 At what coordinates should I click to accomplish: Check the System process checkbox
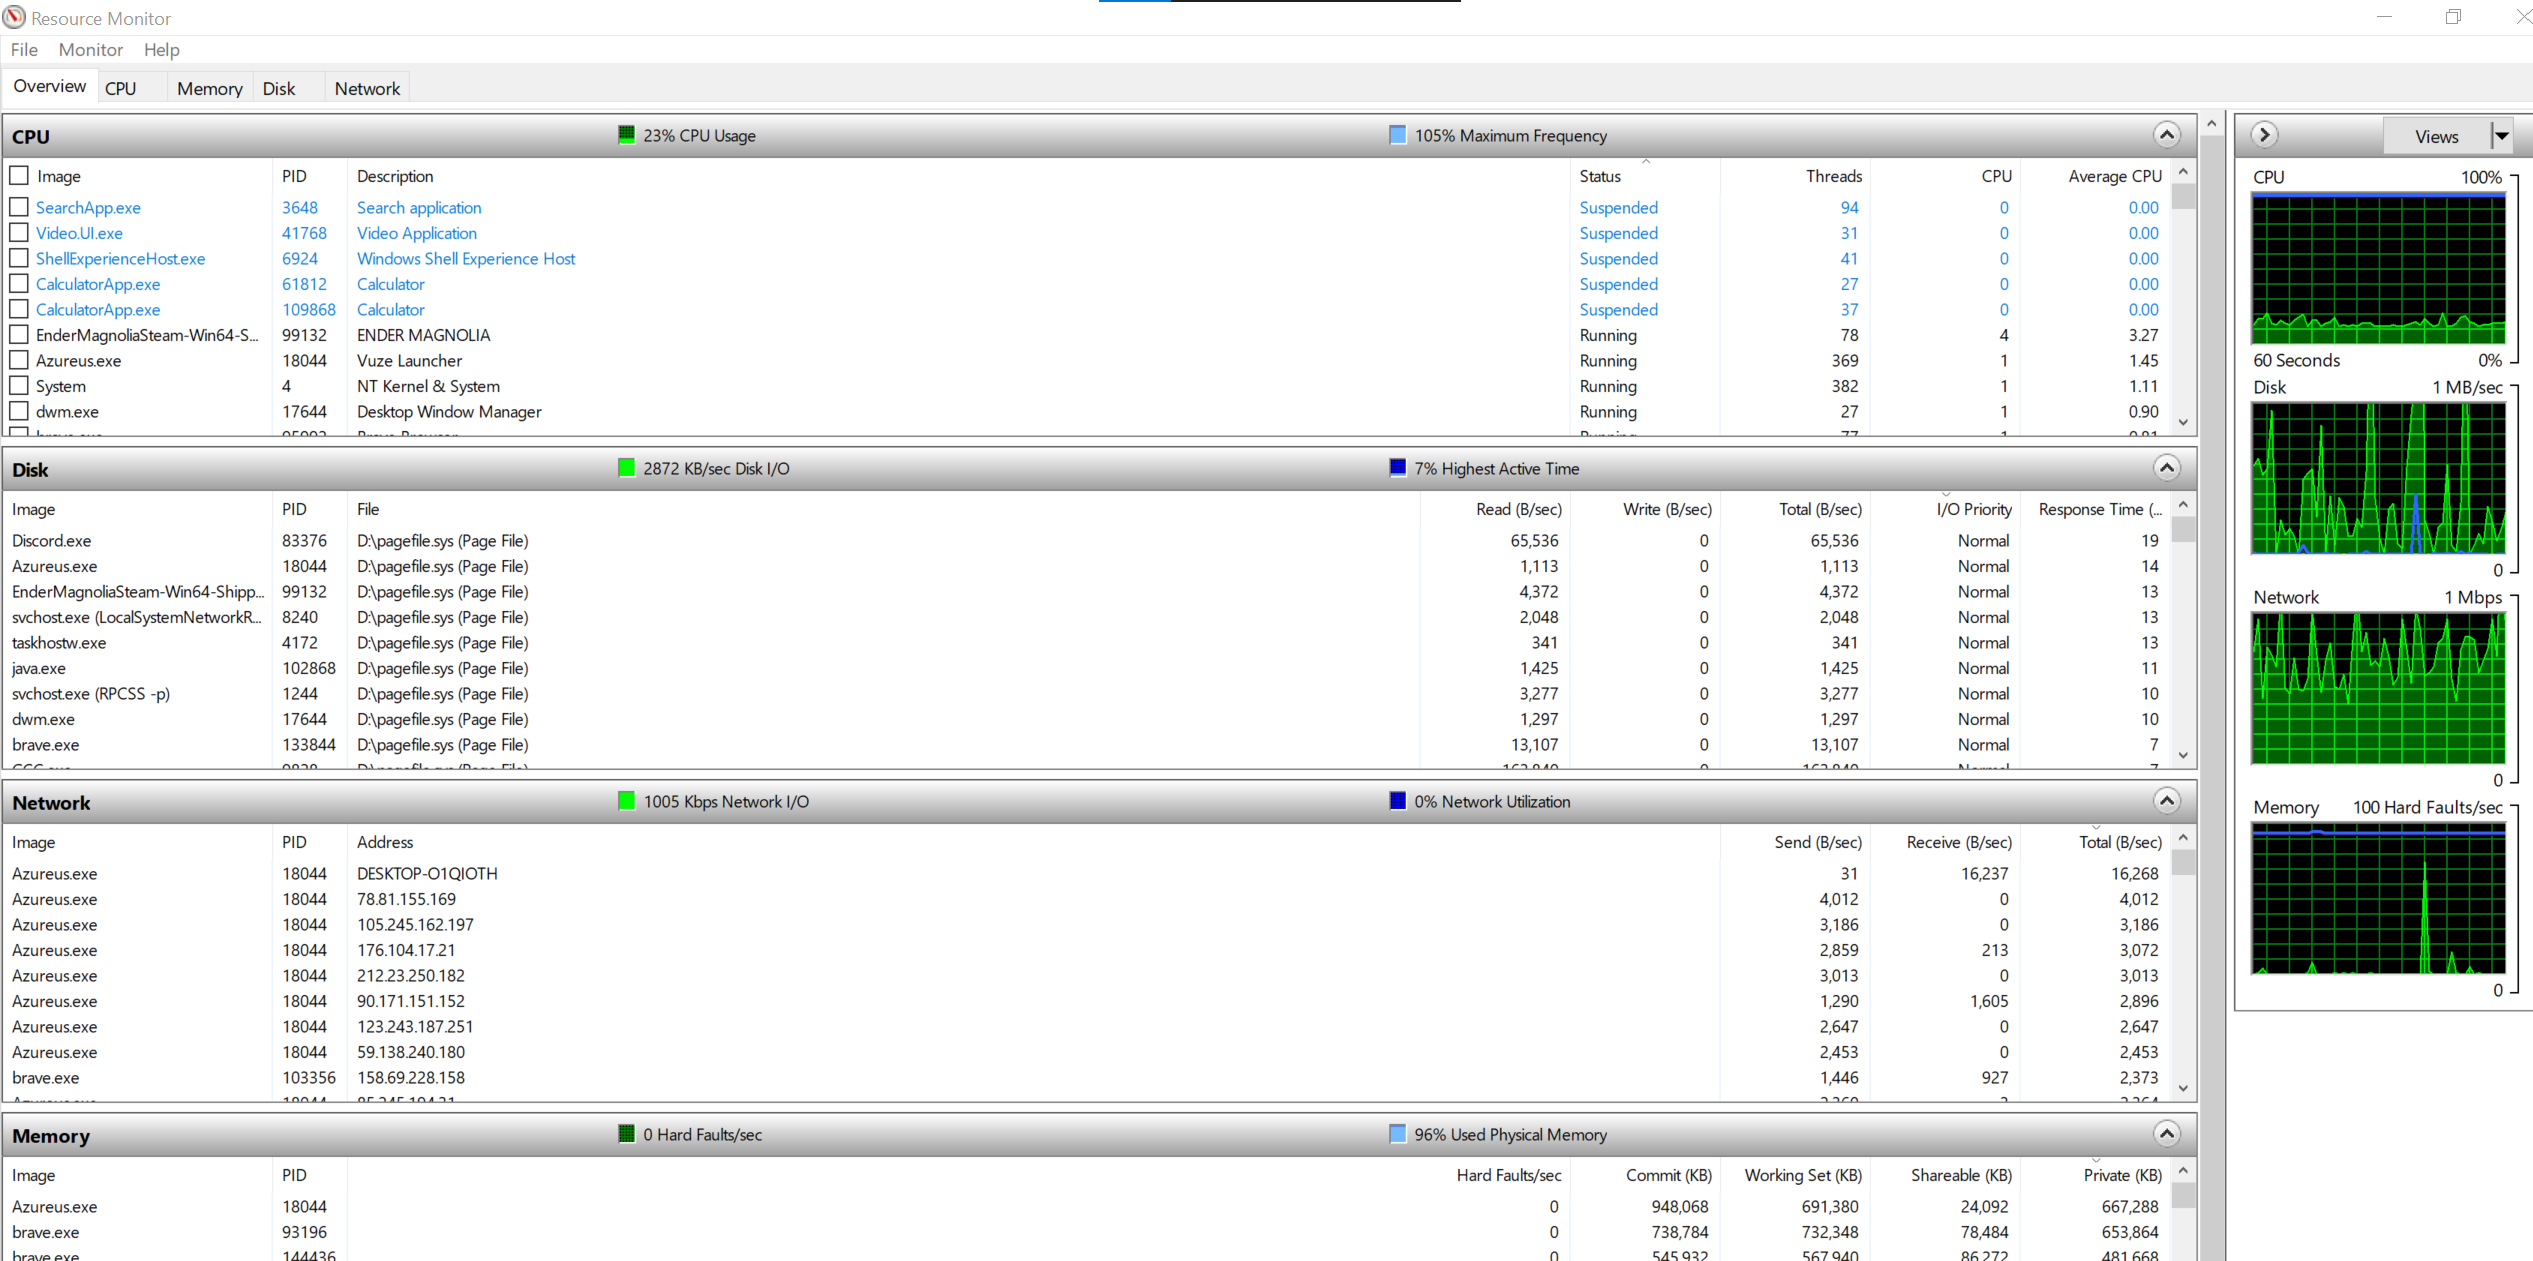point(19,386)
